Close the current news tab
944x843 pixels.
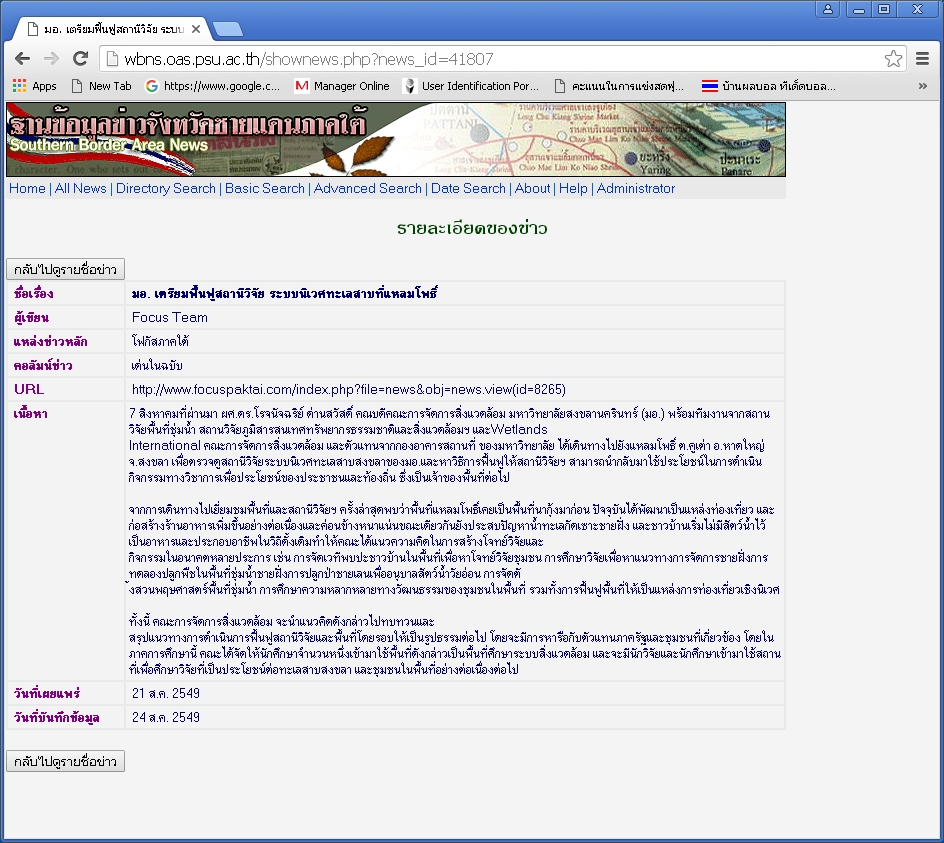click(x=196, y=29)
